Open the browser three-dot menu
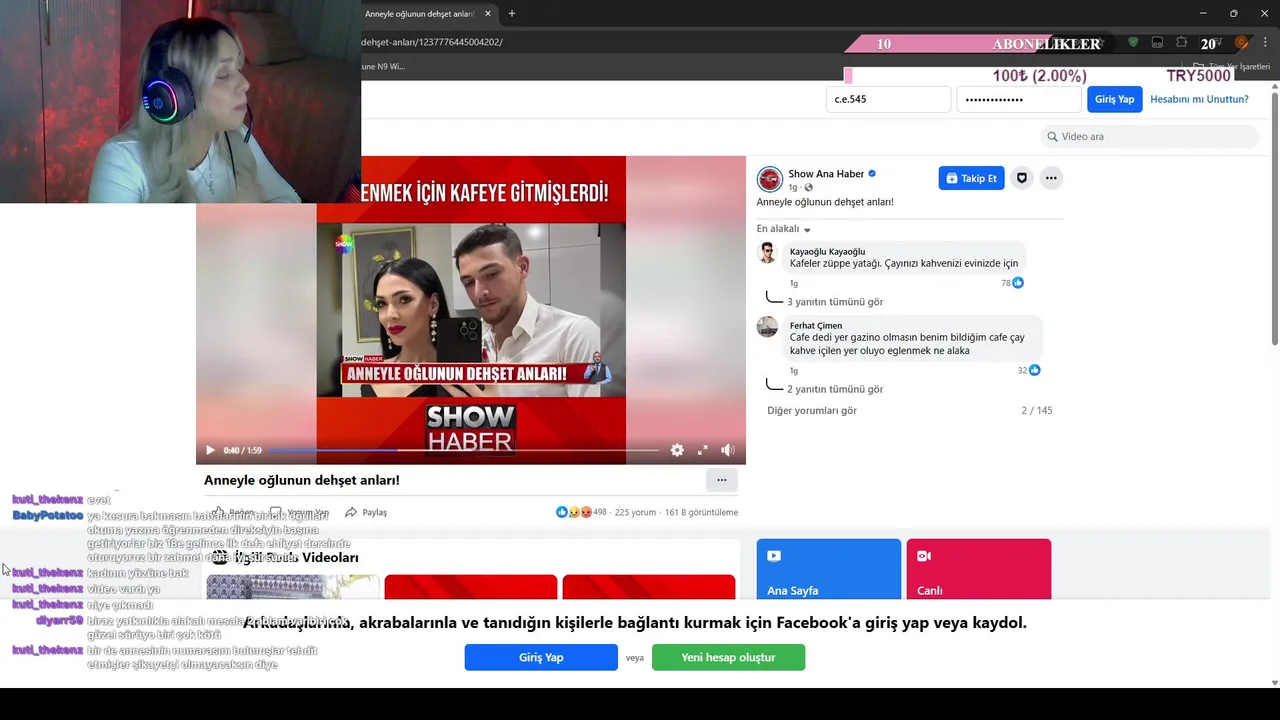The image size is (1280, 720). (x=1265, y=42)
